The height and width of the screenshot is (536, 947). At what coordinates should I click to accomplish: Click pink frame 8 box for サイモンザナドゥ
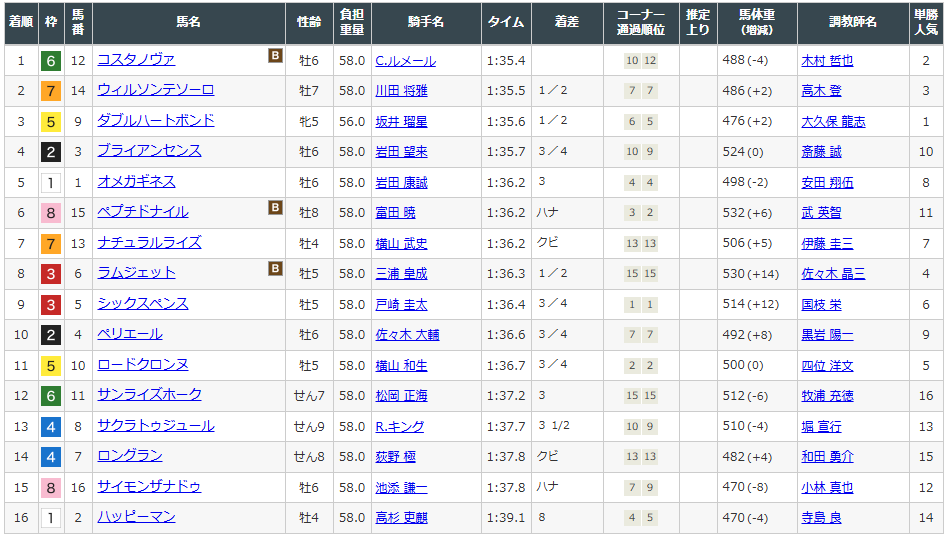[50, 487]
